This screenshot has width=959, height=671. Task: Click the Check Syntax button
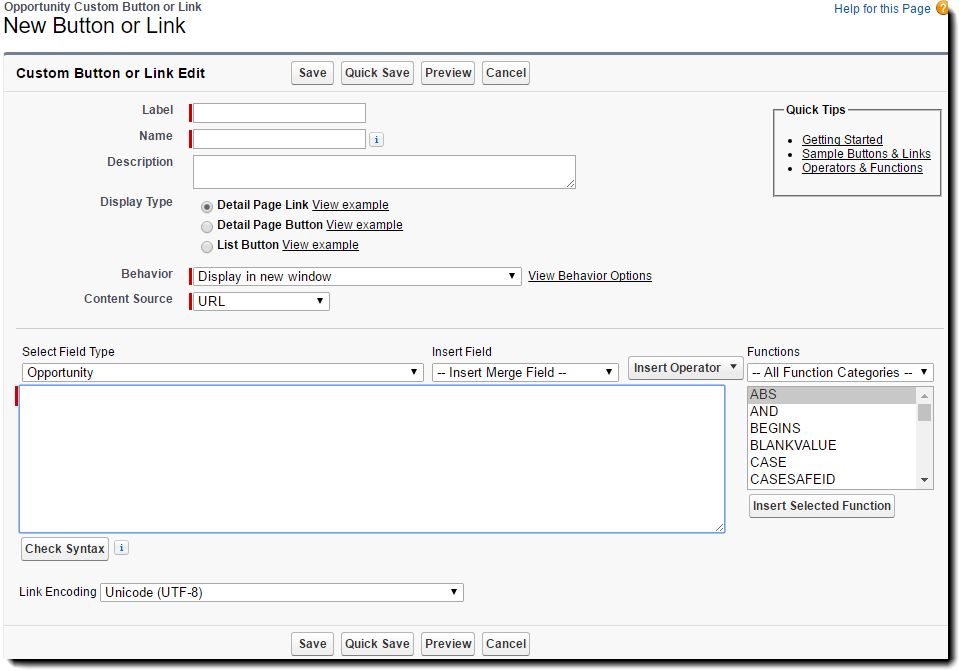coord(65,549)
